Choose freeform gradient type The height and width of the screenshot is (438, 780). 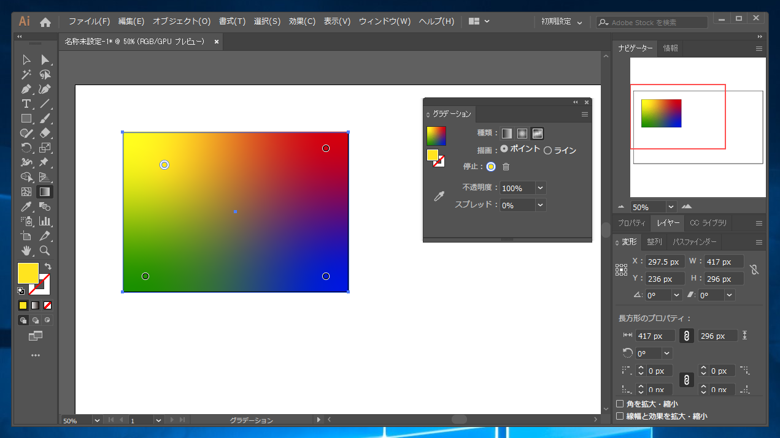point(537,133)
